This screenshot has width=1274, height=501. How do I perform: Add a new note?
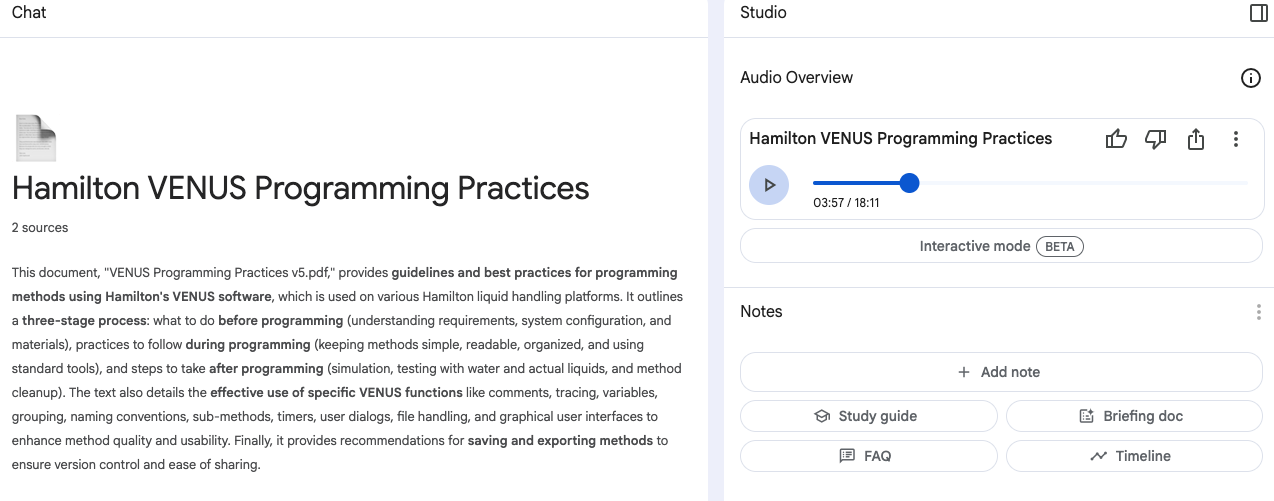click(1001, 372)
